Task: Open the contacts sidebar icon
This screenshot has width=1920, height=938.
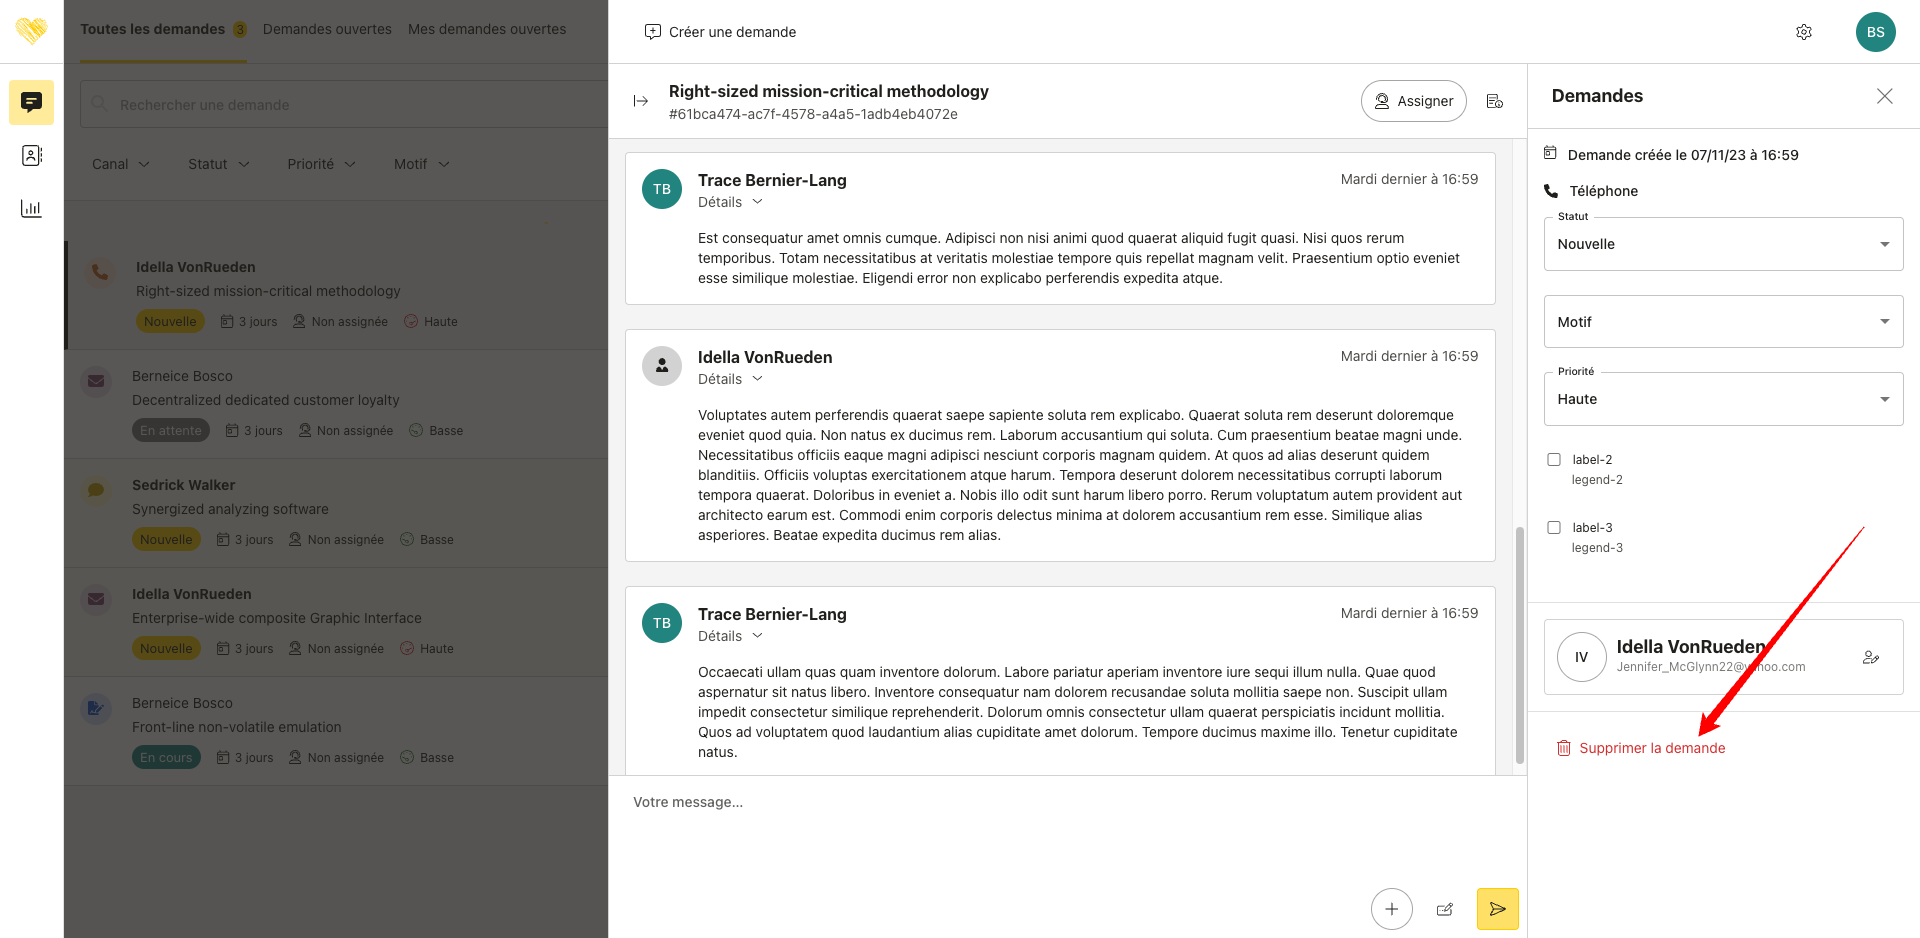Action: coord(32,155)
